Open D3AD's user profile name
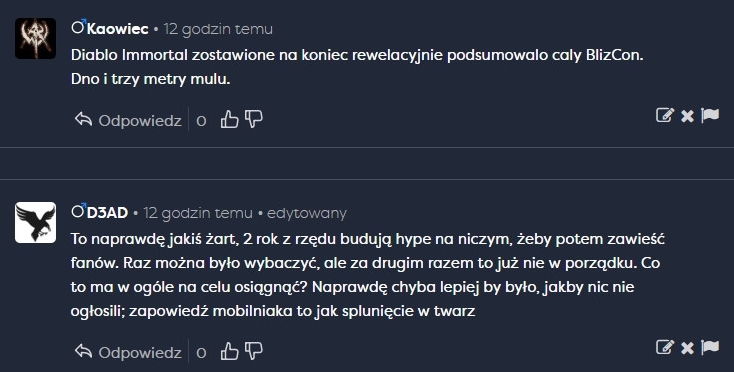Viewport: 734px width, 372px height. [107, 213]
